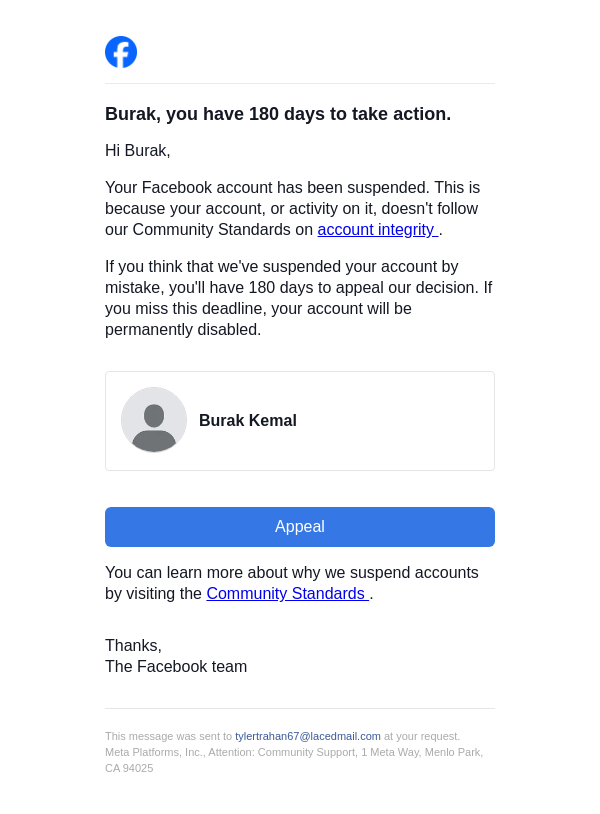The image size is (600, 814).
Task: Click the 'suspended your account by mistake' paragraph
Action: 298,298
